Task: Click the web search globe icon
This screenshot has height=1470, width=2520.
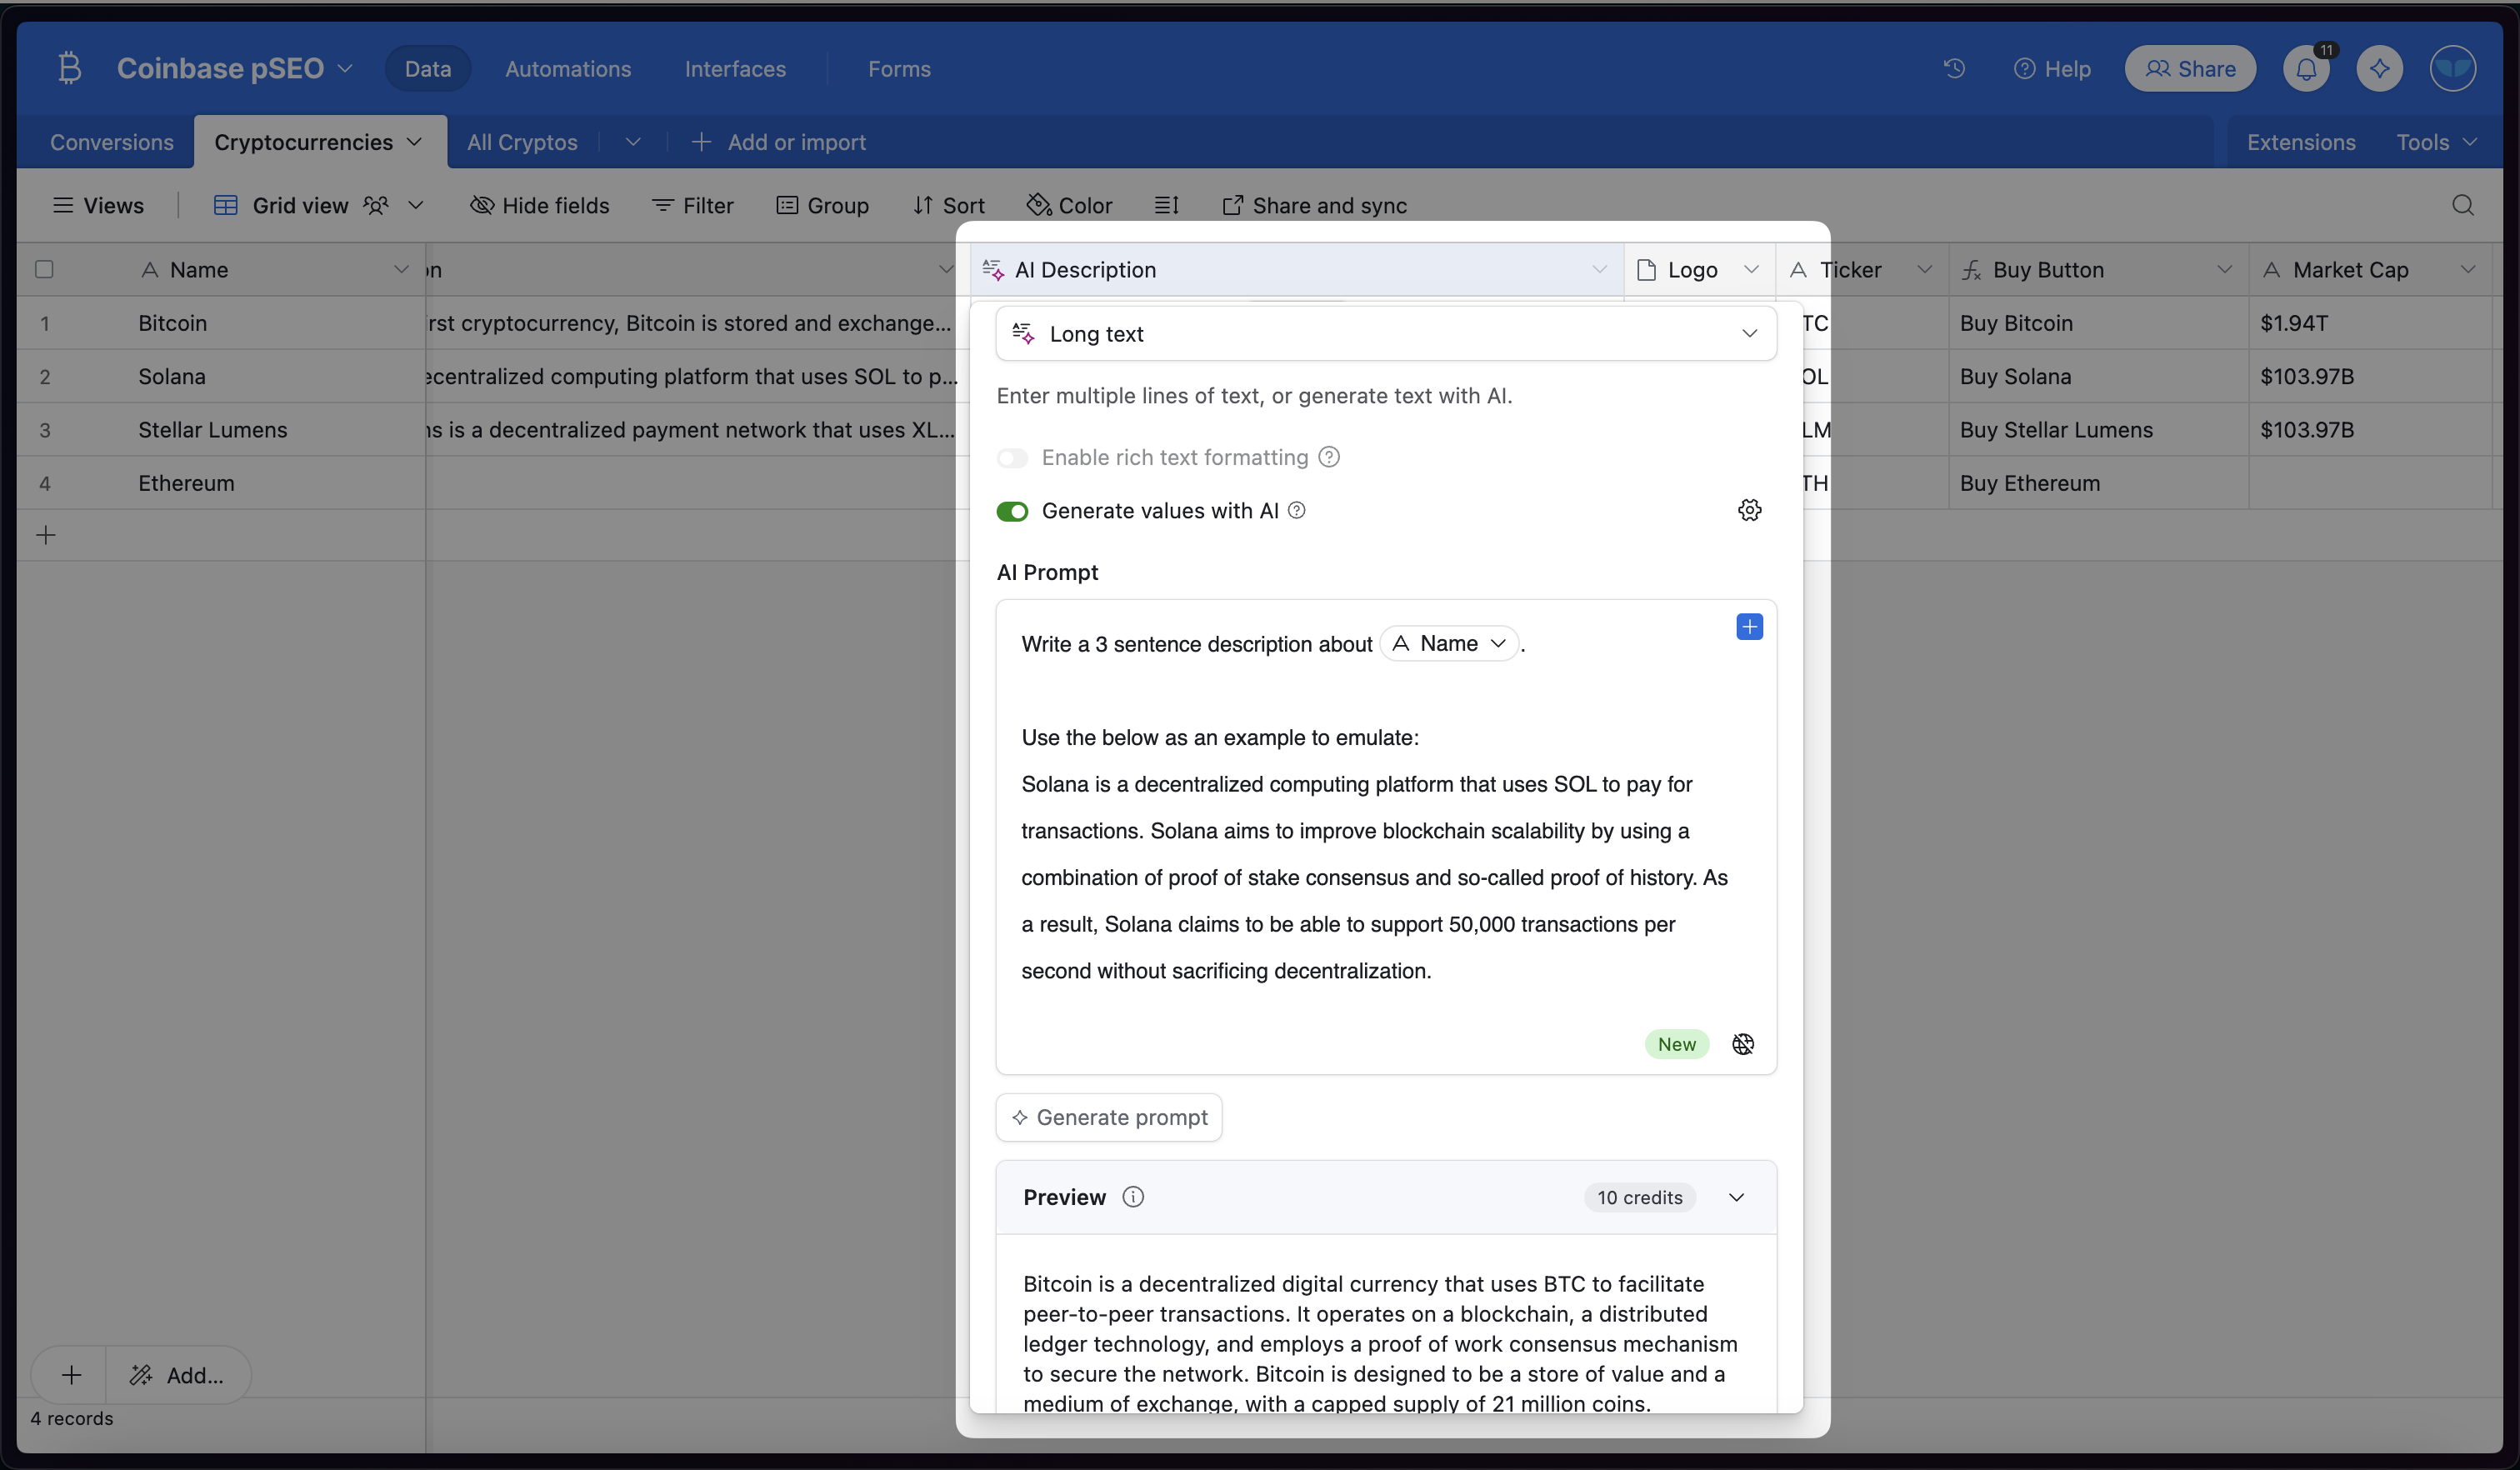Action: click(x=1743, y=1044)
